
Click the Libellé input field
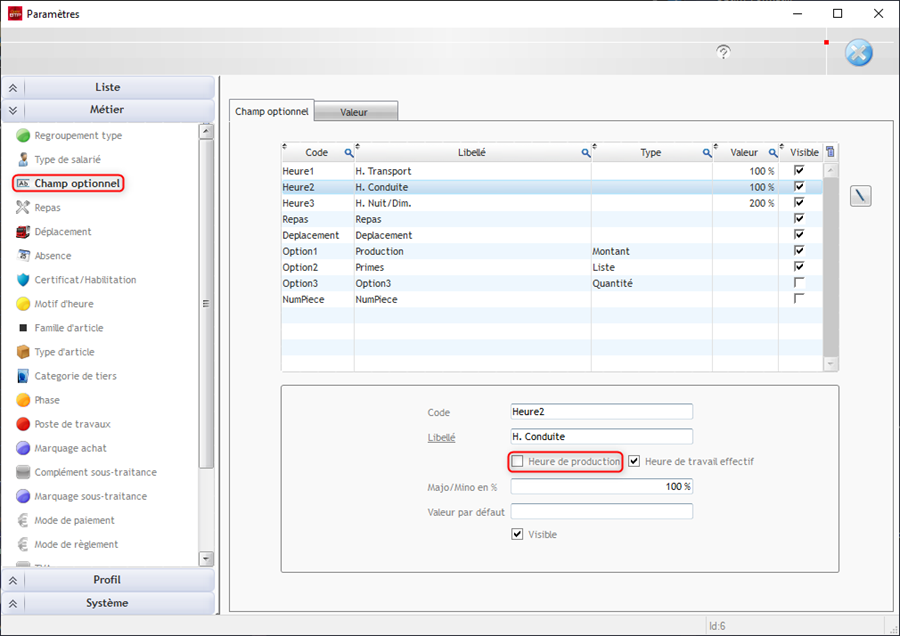tap(601, 437)
